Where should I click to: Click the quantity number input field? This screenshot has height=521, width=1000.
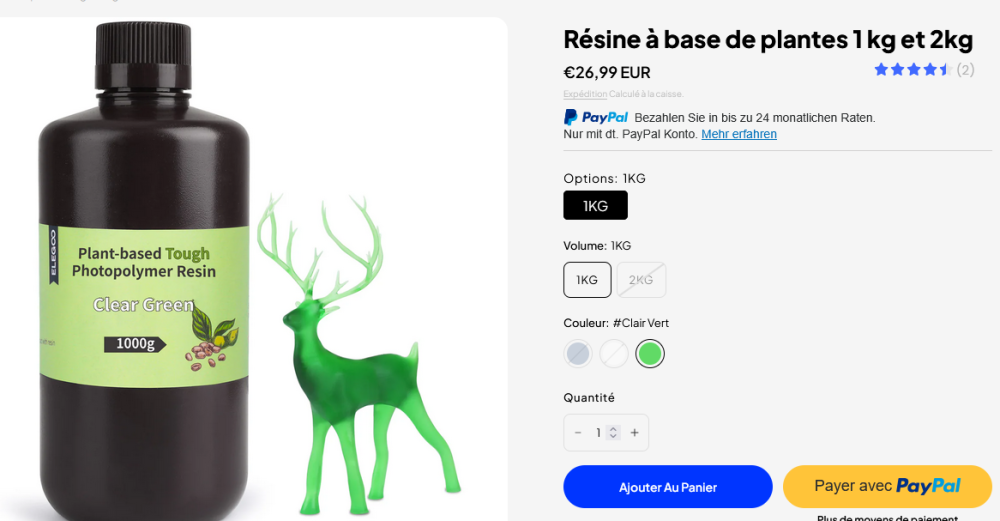point(599,433)
